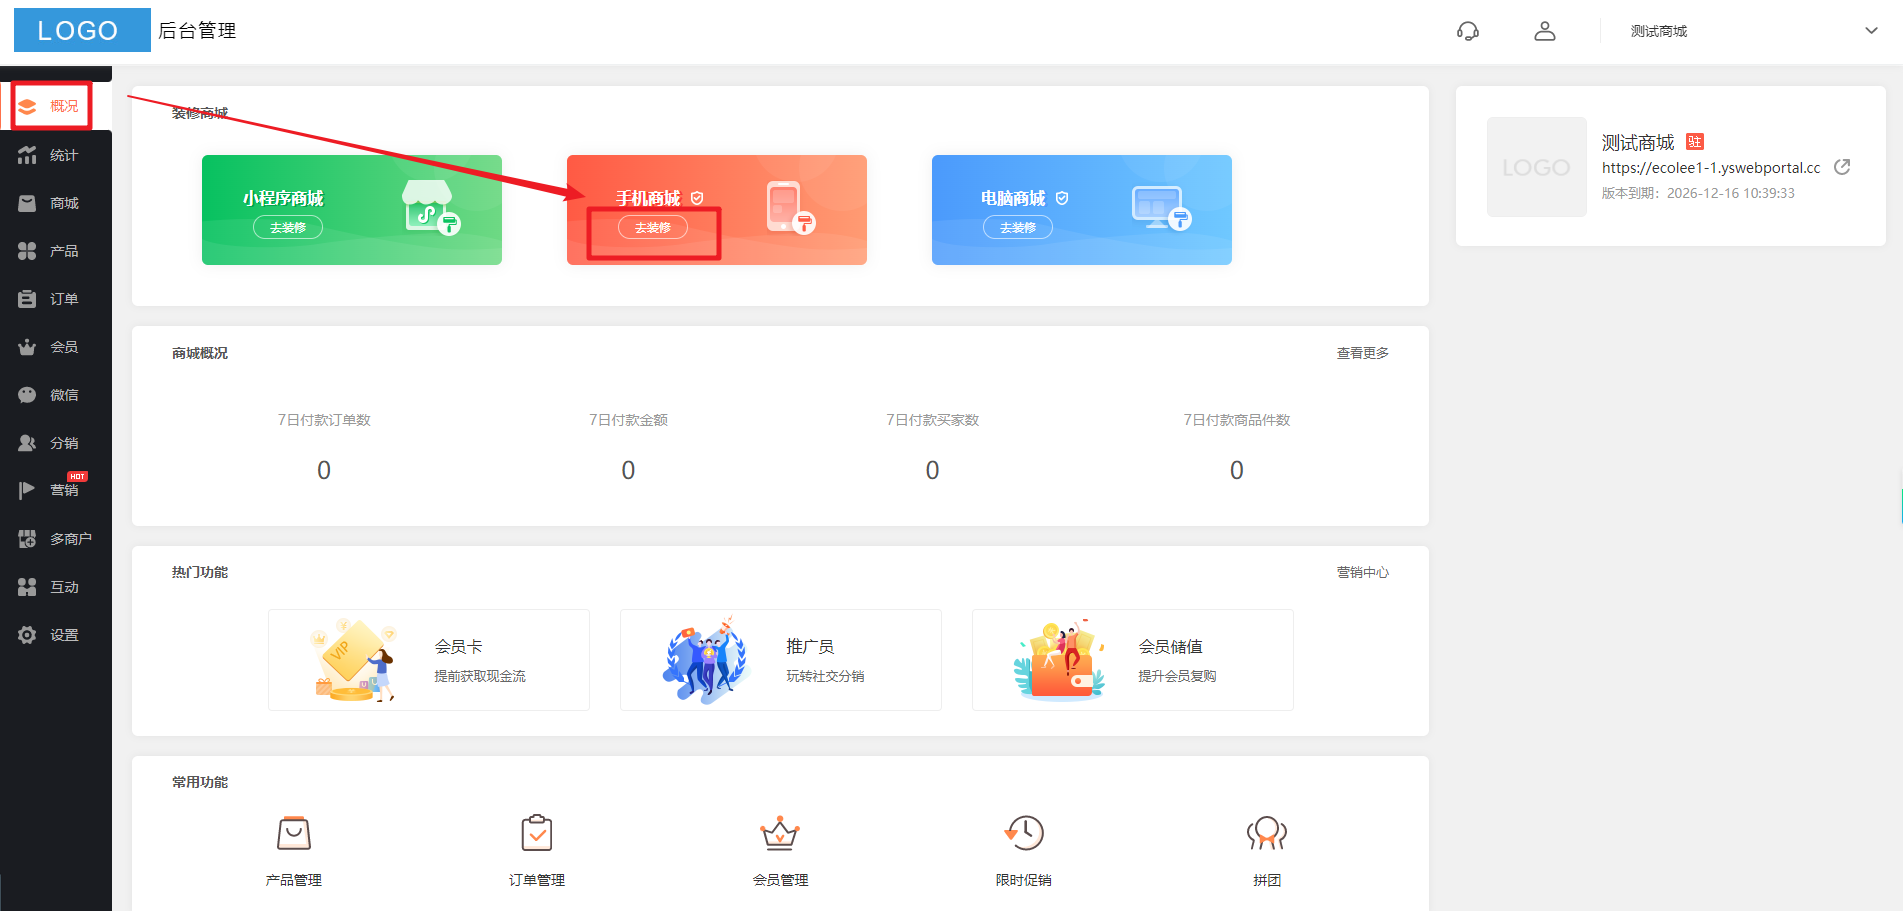
Task: Click 查看更多 in 商城概况
Action: click(1363, 353)
